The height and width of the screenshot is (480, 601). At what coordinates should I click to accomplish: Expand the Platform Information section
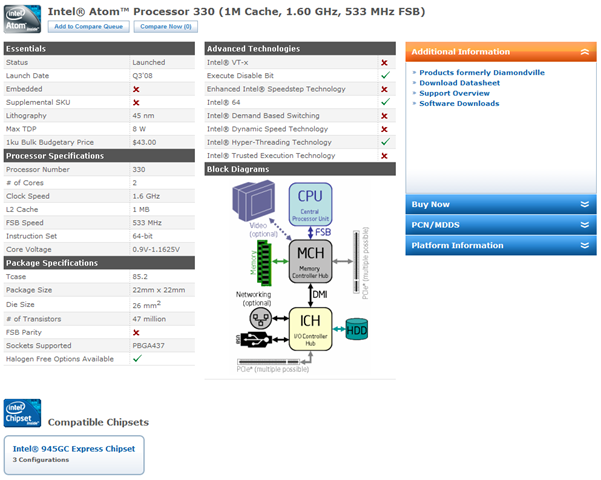(x=501, y=245)
